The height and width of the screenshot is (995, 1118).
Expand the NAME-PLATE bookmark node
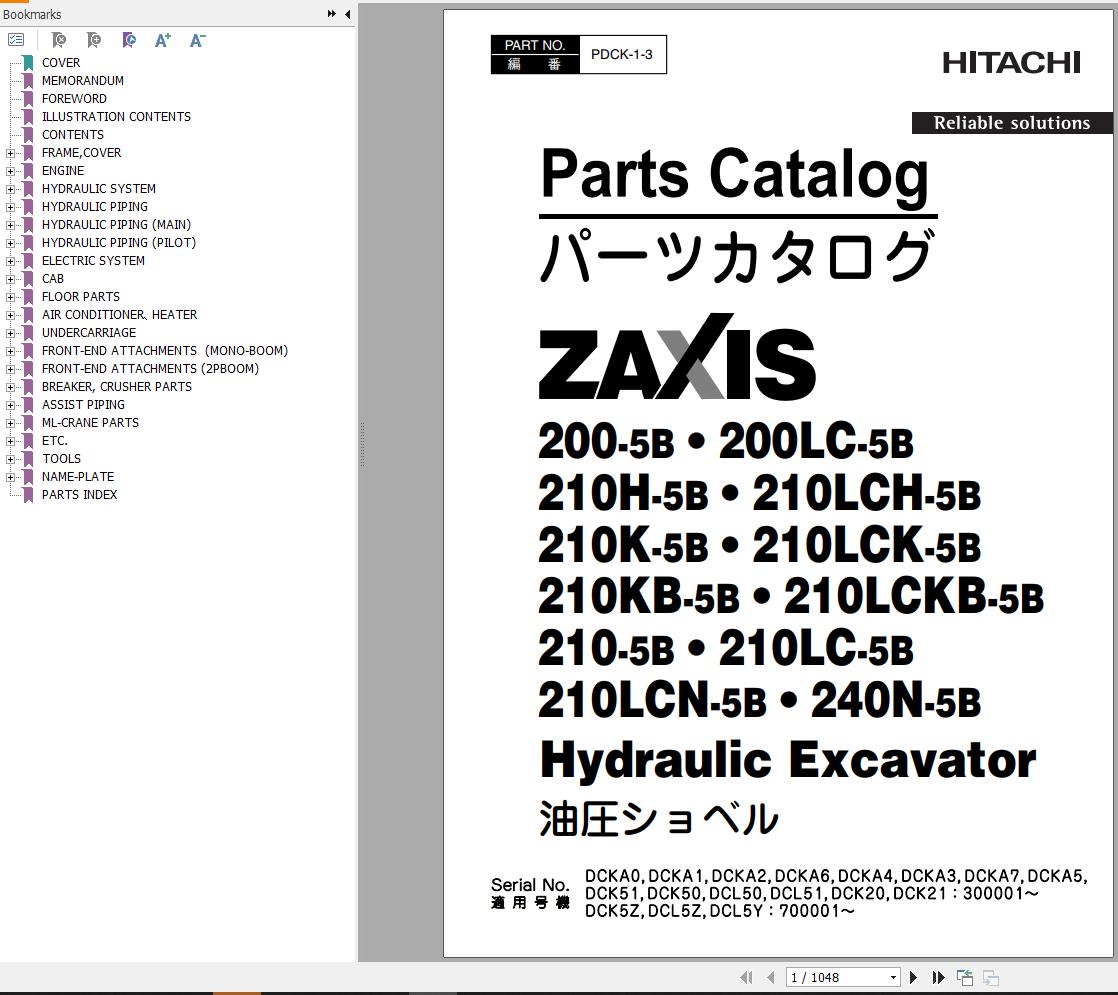tap(10, 477)
